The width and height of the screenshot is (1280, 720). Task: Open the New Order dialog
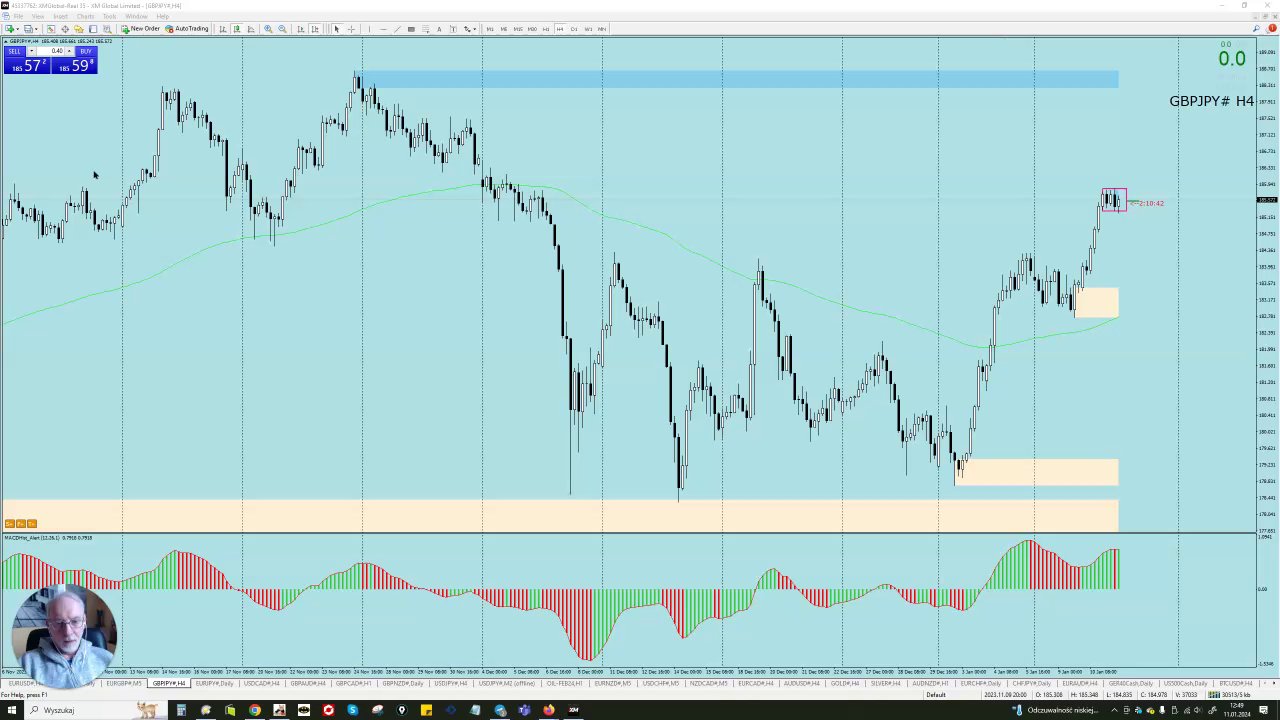click(x=140, y=29)
